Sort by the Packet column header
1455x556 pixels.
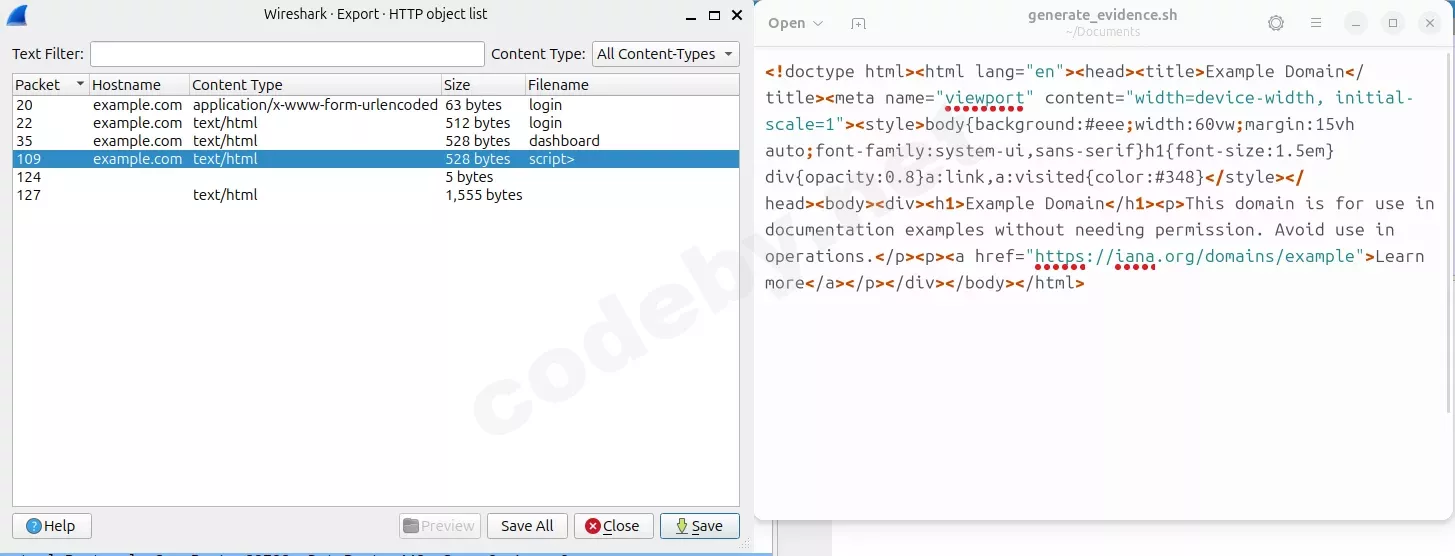[51, 85]
